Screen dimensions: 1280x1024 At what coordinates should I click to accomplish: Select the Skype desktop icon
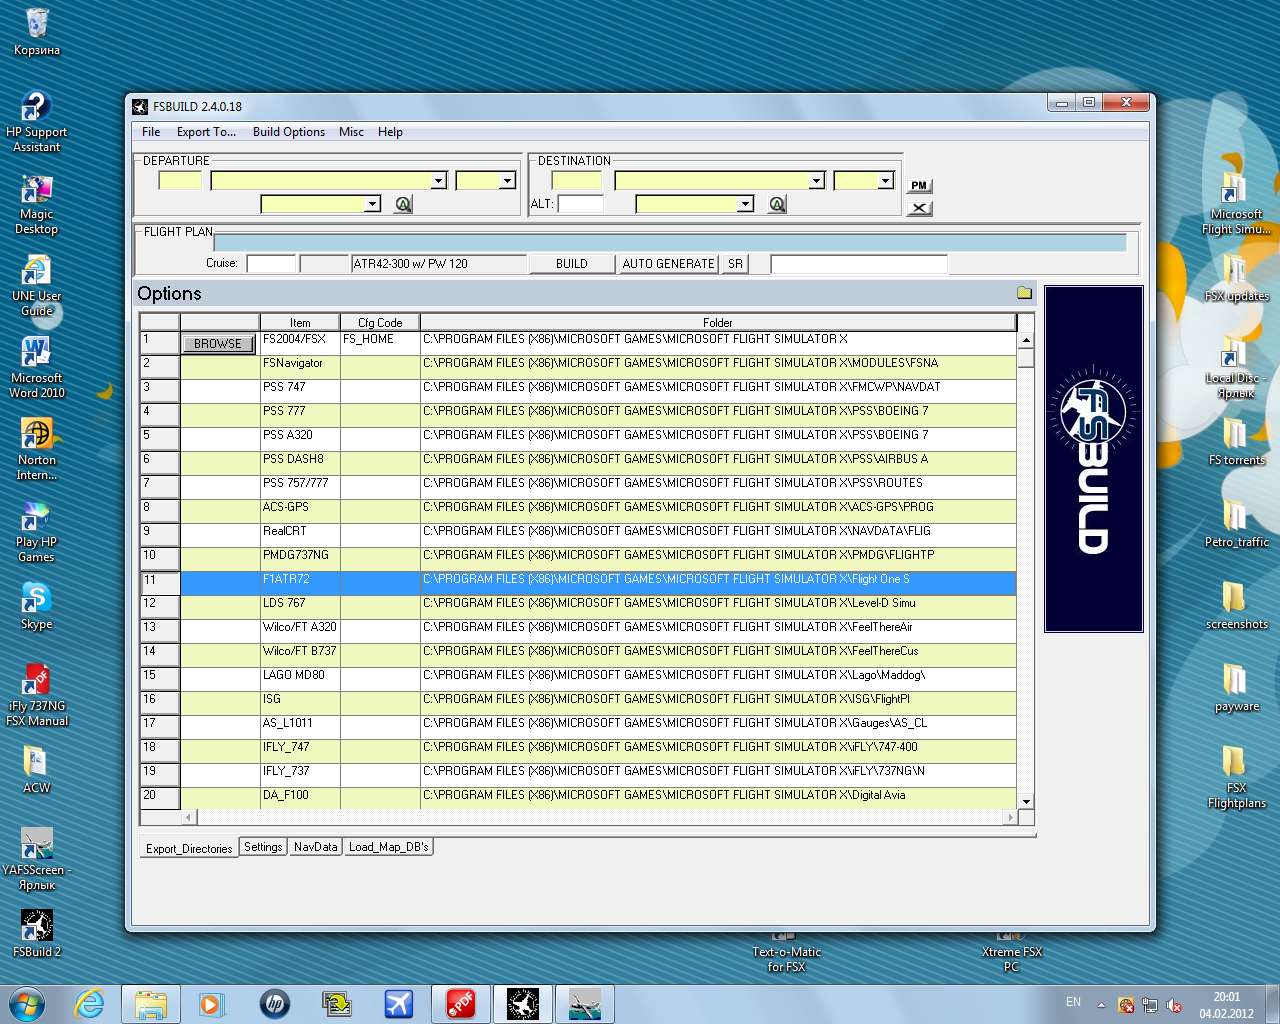coord(37,607)
